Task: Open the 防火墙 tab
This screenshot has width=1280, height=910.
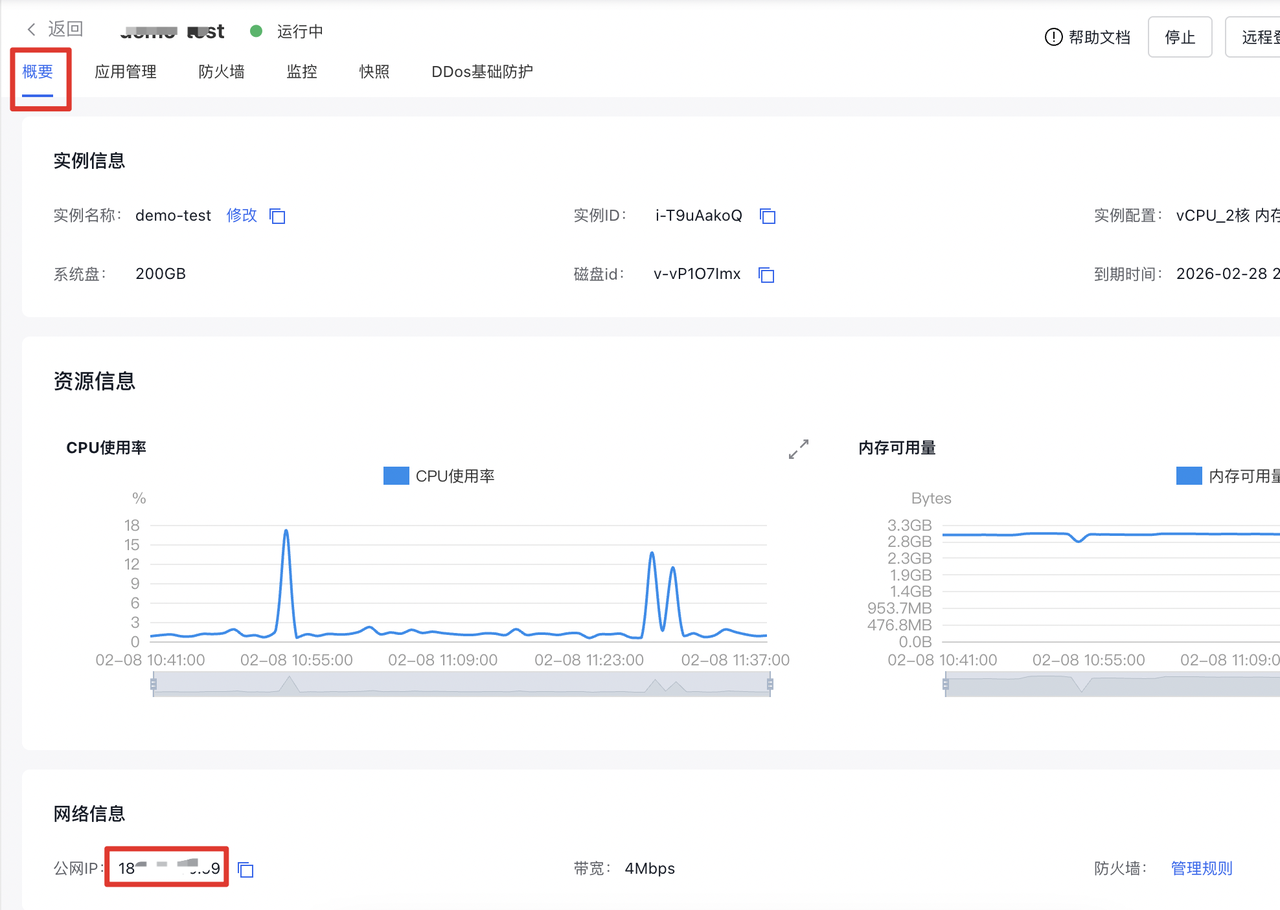Action: pyautogui.click(x=221, y=72)
